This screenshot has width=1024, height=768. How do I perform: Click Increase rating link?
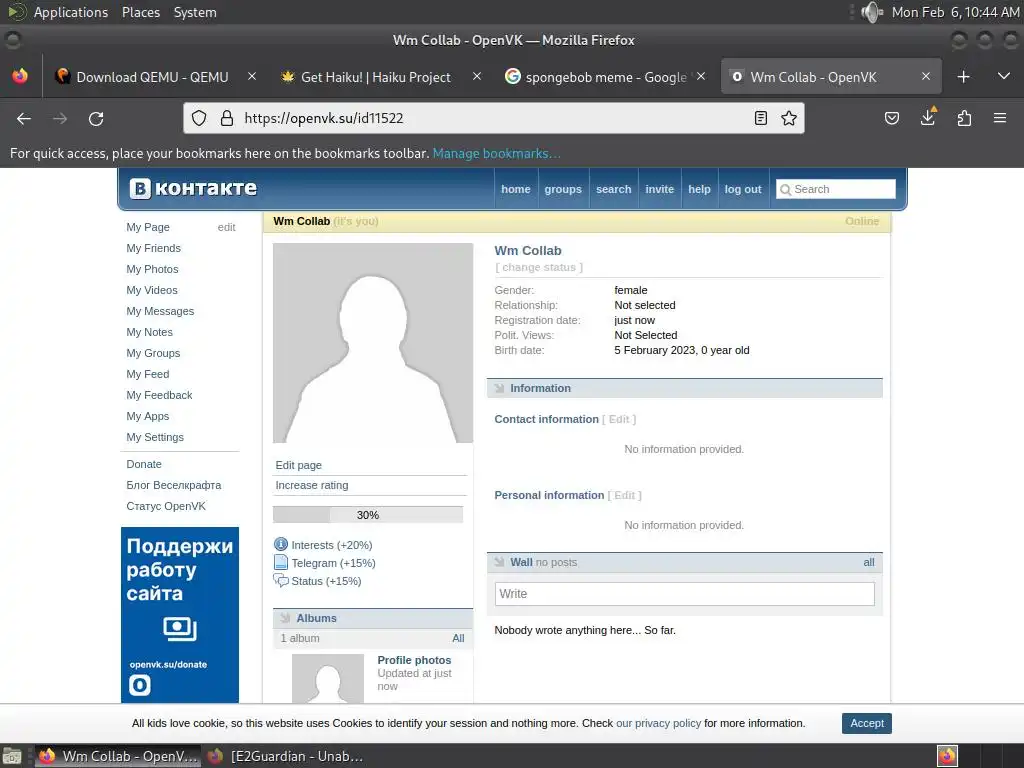click(x=312, y=485)
